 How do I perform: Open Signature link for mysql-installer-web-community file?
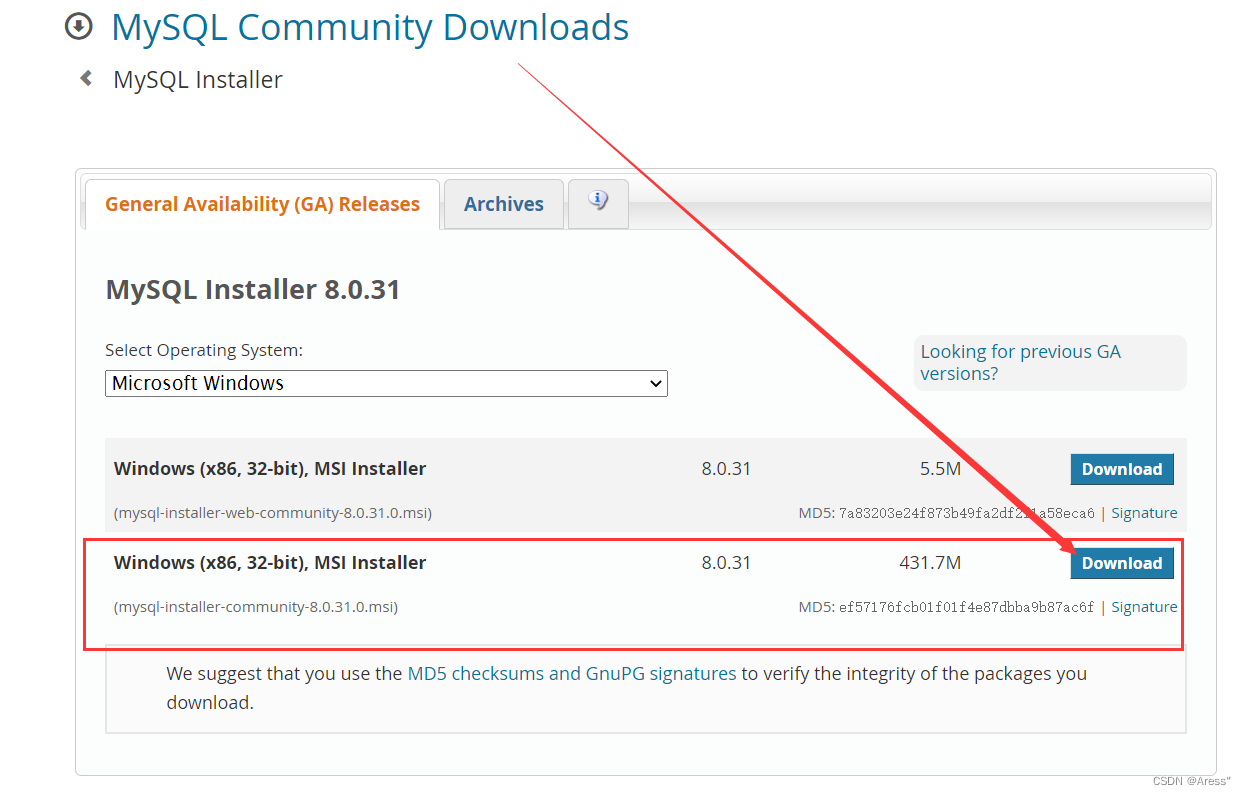[x=1144, y=513]
